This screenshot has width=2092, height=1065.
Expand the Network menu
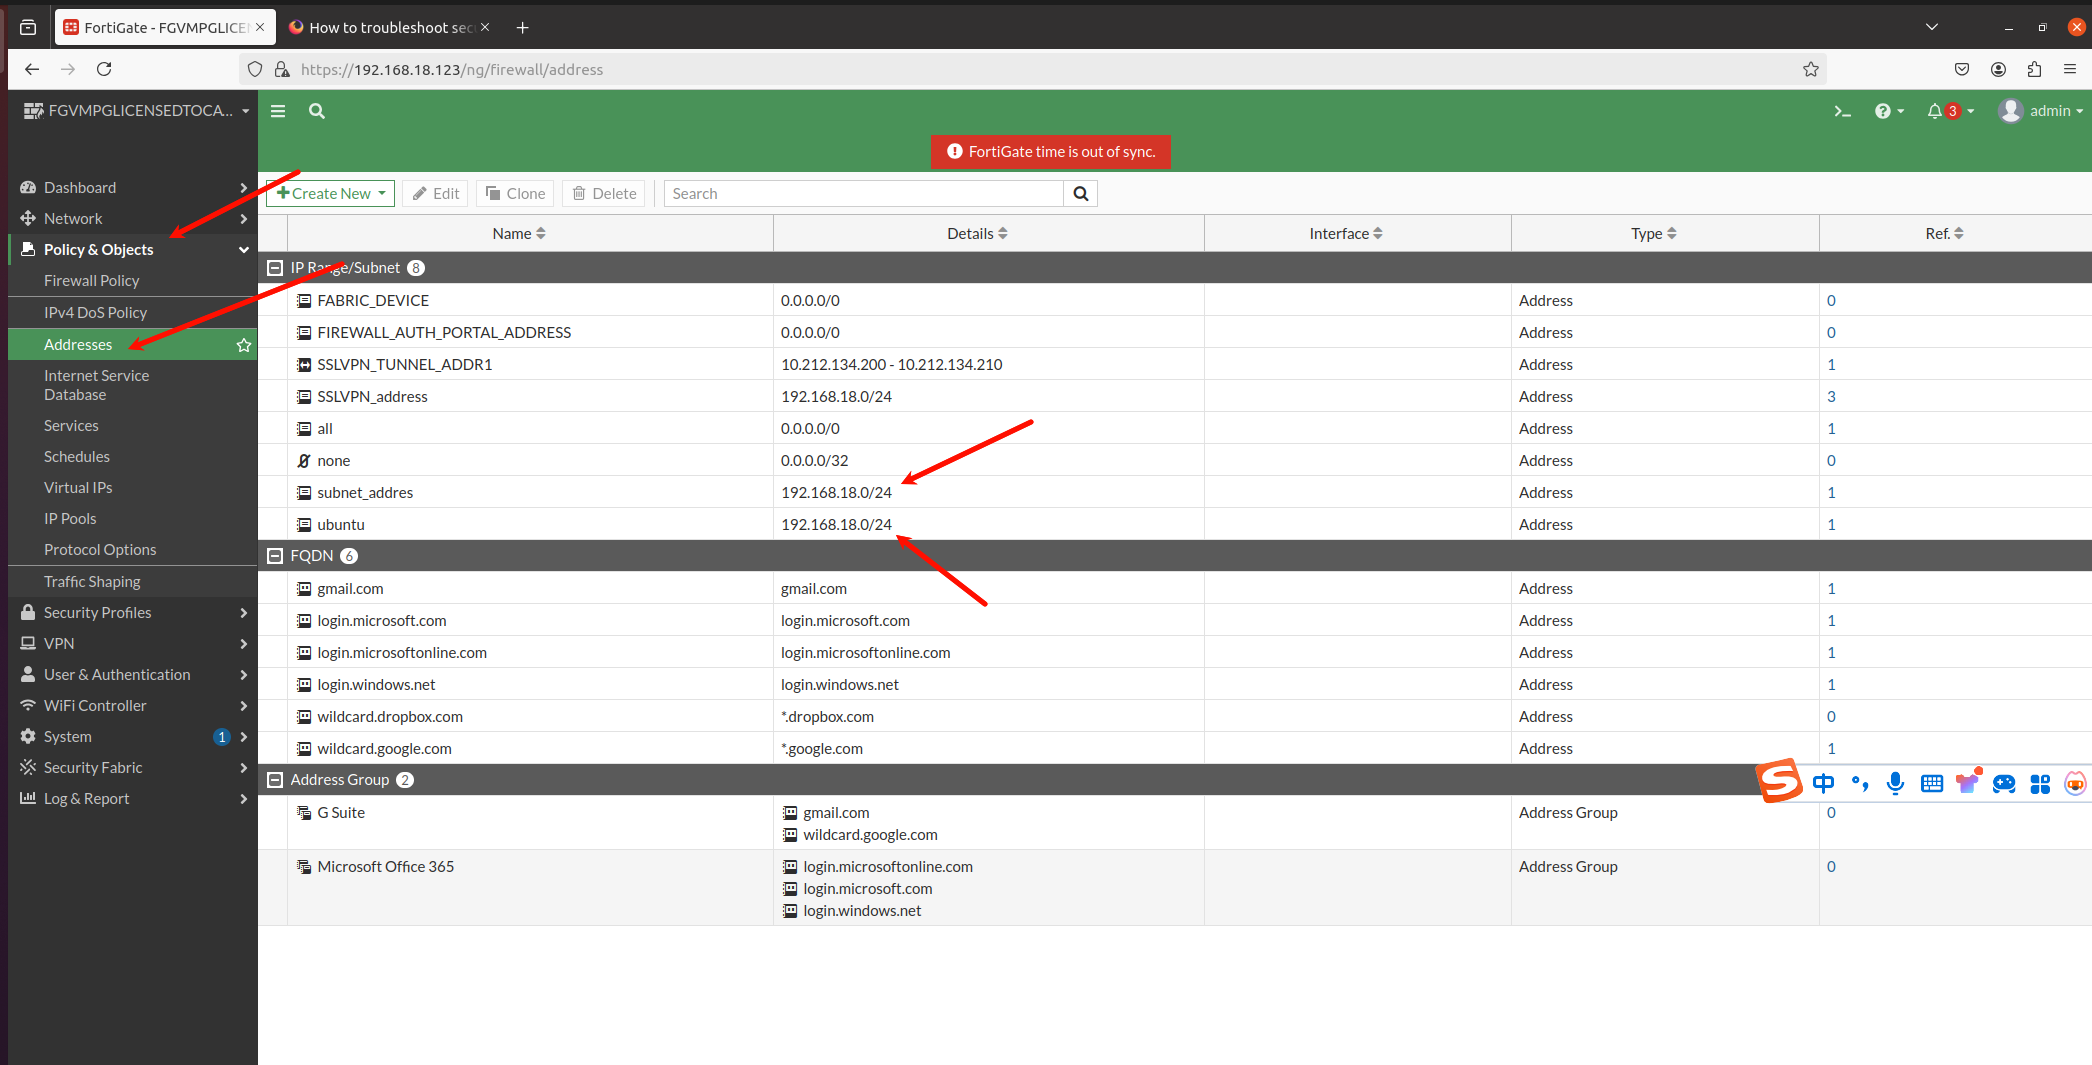pos(133,219)
